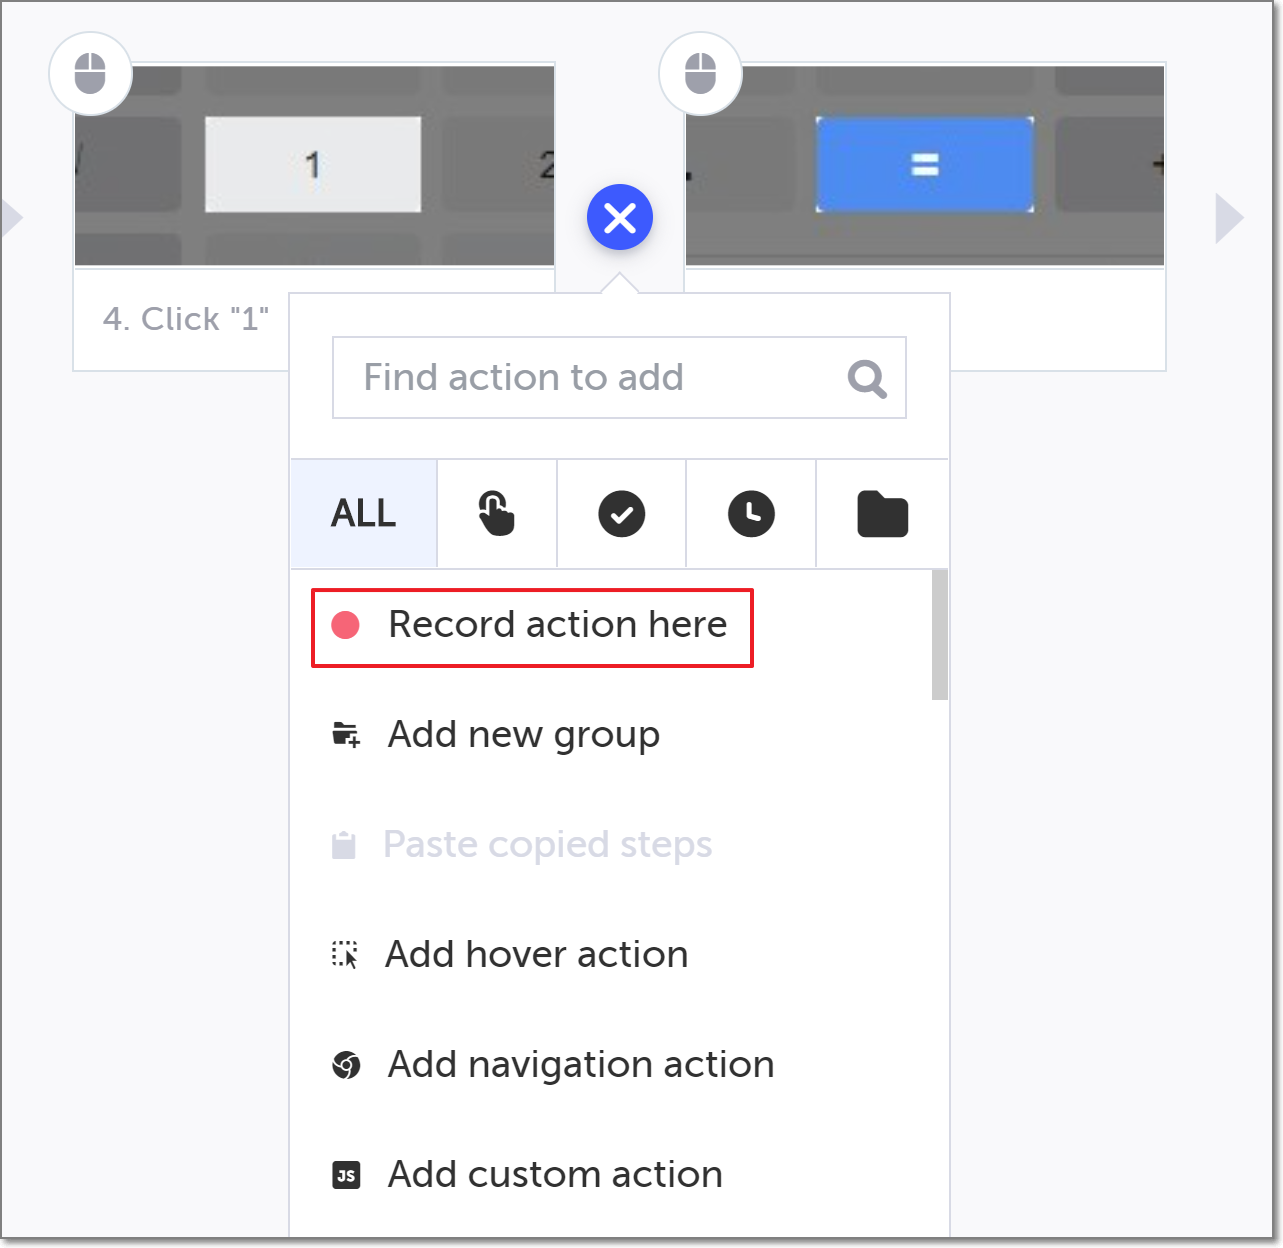The image size is (1283, 1248).
Task: Click the new group folder-plus icon
Action: 346,735
